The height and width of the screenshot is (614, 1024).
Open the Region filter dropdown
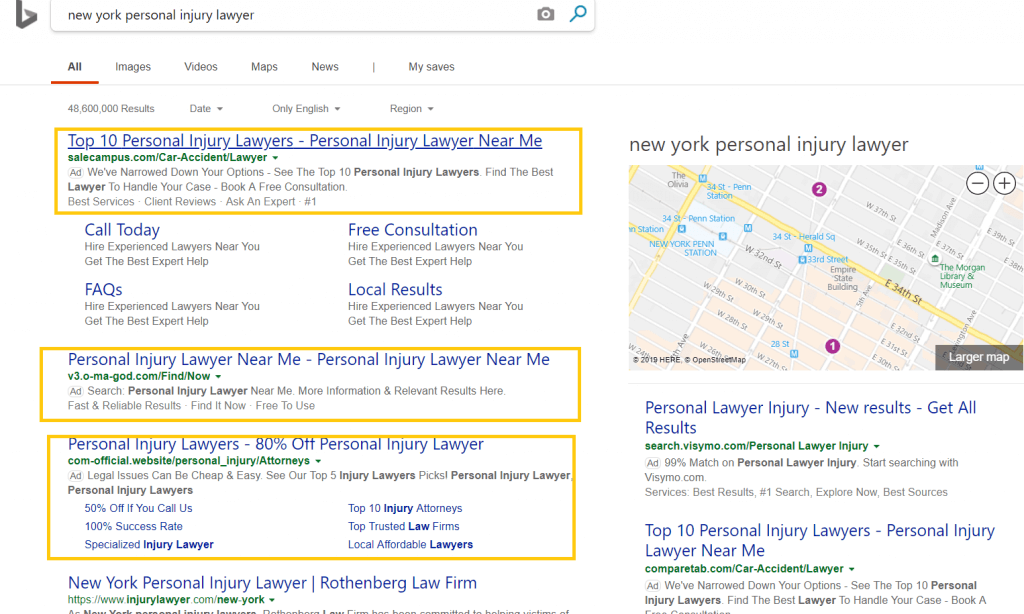(411, 108)
